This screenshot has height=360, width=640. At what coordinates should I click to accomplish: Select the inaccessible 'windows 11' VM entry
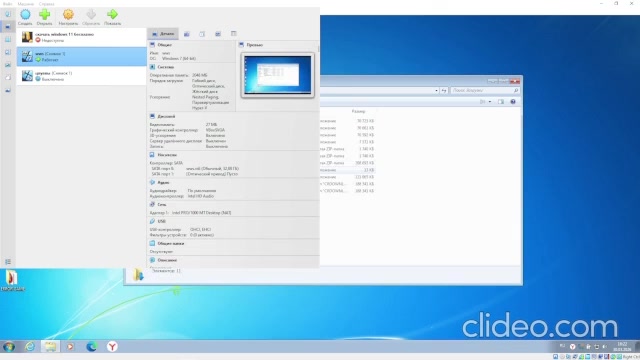[82, 37]
